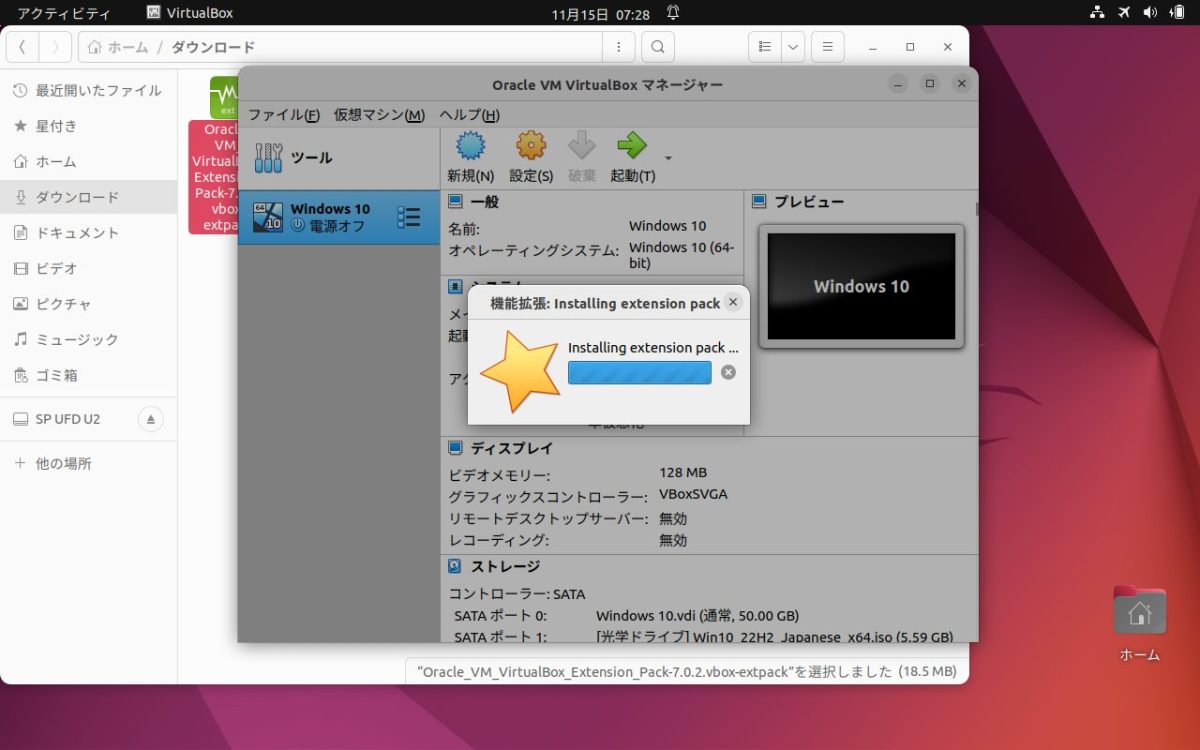The width and height of the screenshot is (1200, 750).
Task: Eject the SP UFD U2 drive
Action: click(x=151, y=419)
